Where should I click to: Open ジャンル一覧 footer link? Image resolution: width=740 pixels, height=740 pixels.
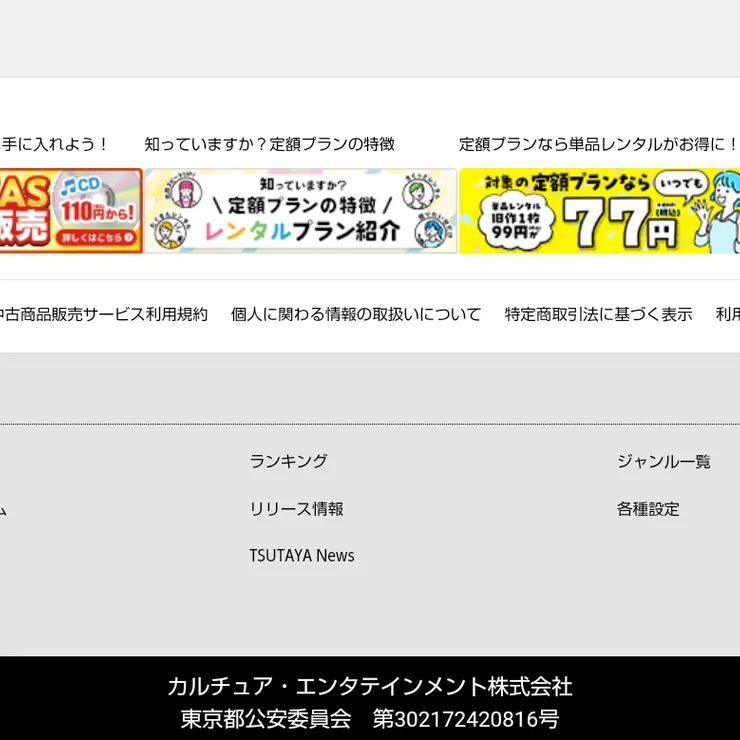tap(663, 461)
